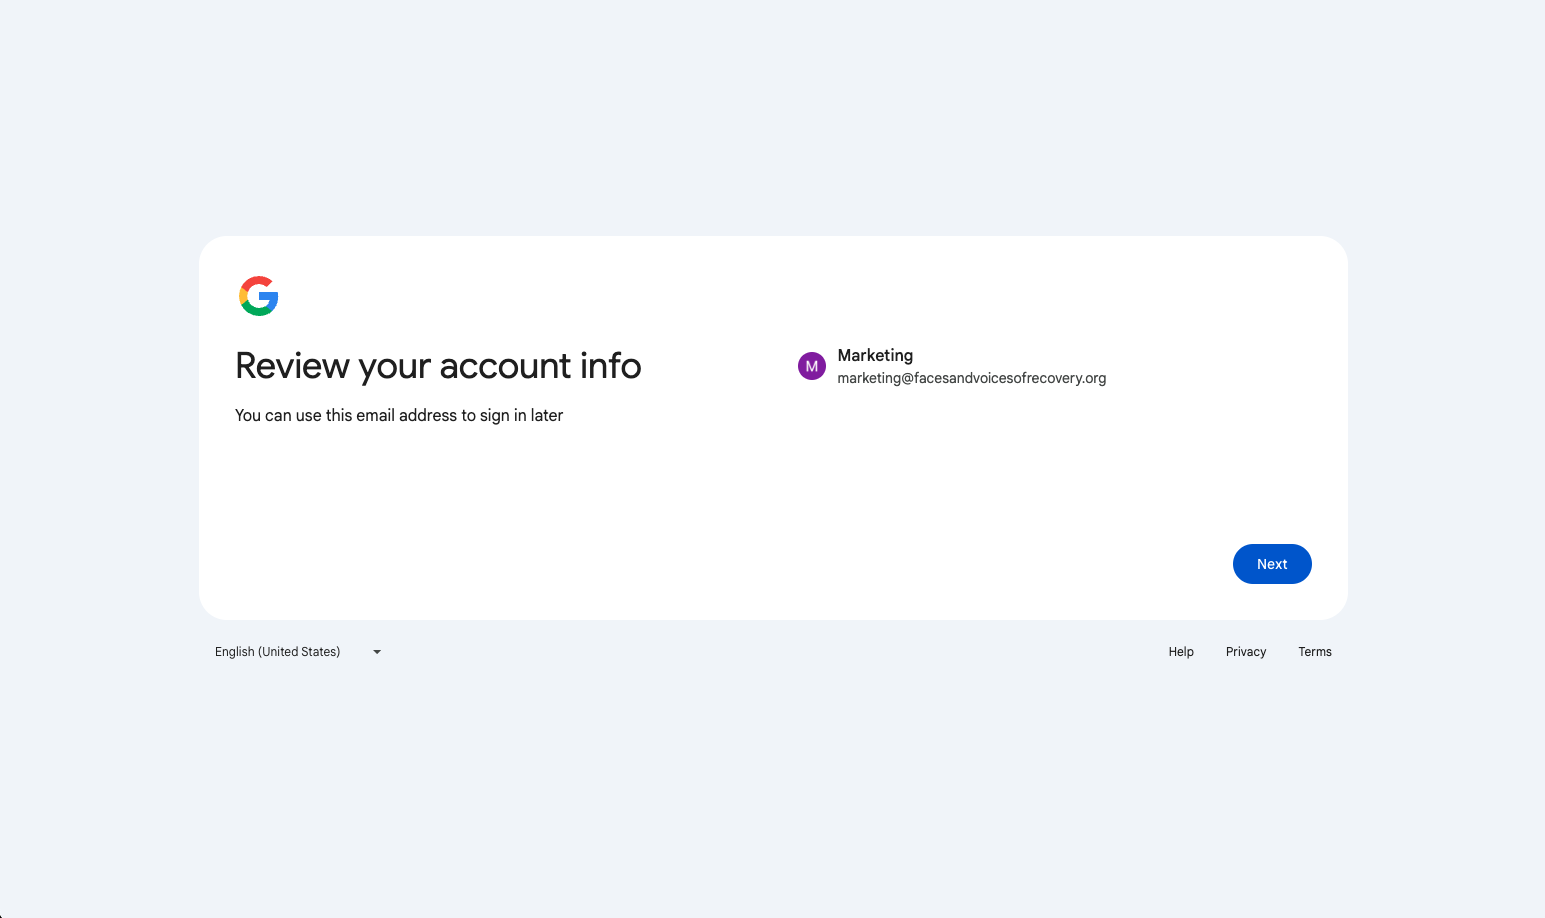Click the word 'info' in the heading
This screenshot has width=1545, height=918.
click(x=610, y=366)
